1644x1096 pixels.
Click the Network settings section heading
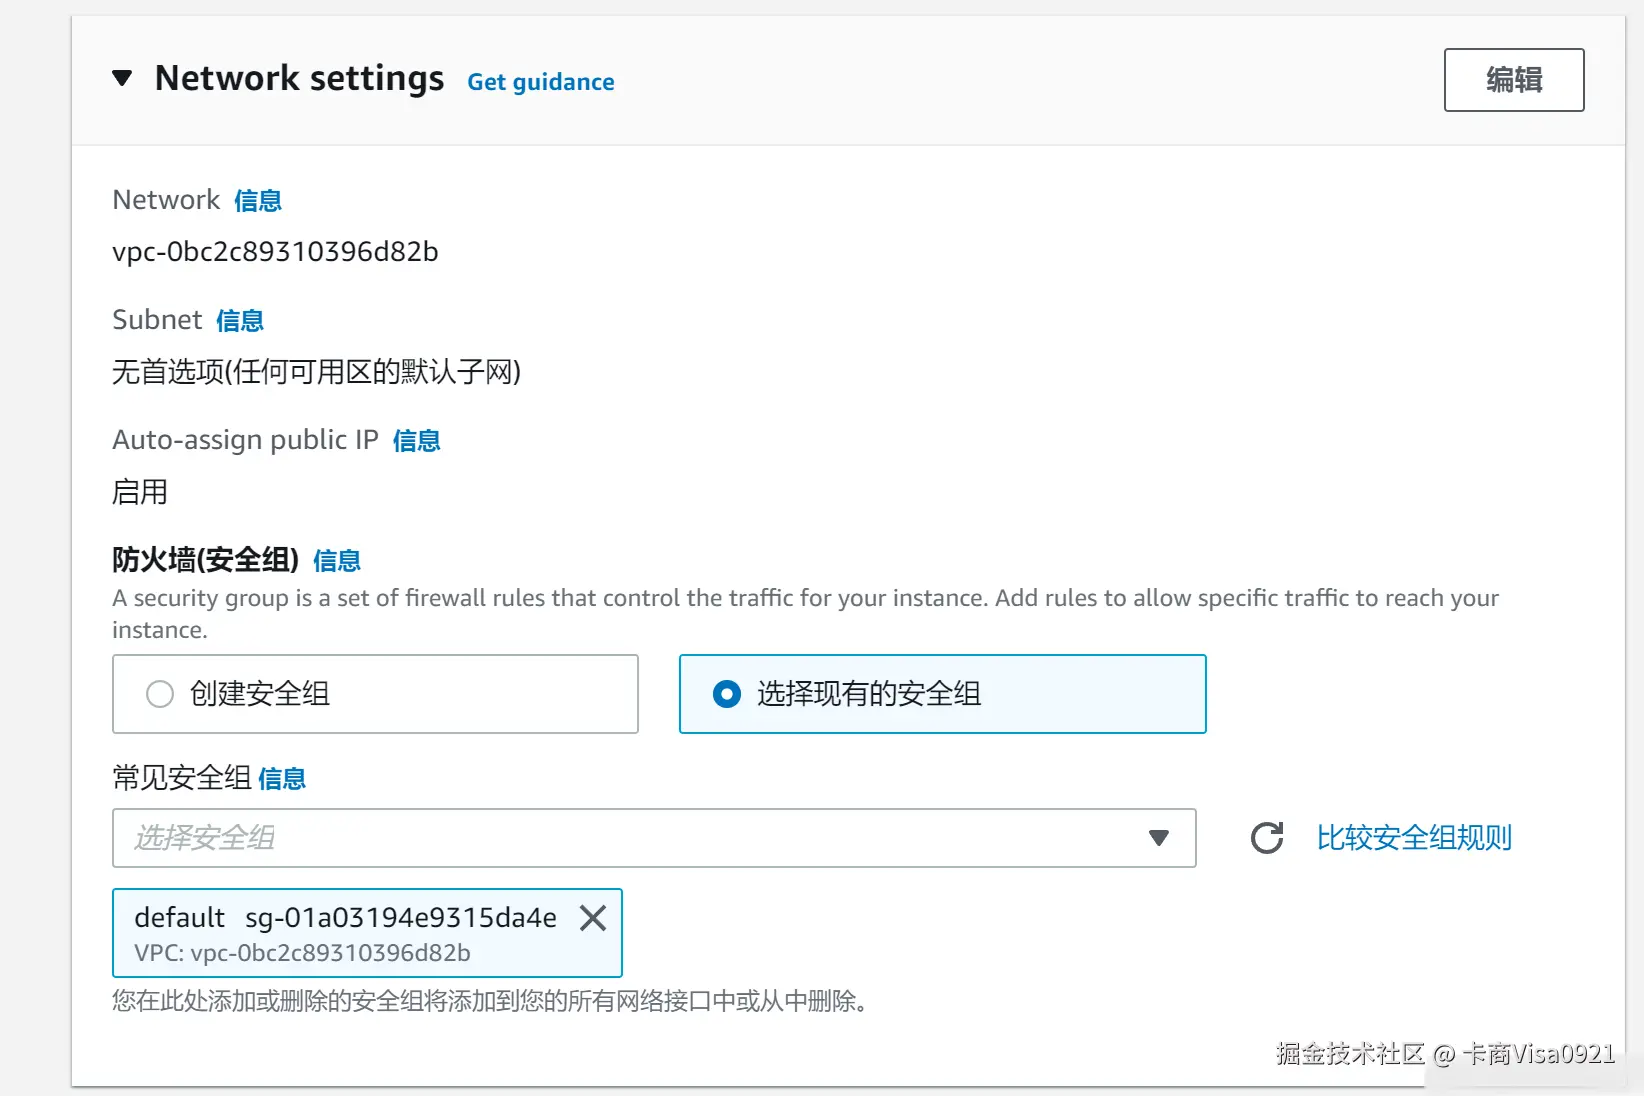[x=299, y=78]
